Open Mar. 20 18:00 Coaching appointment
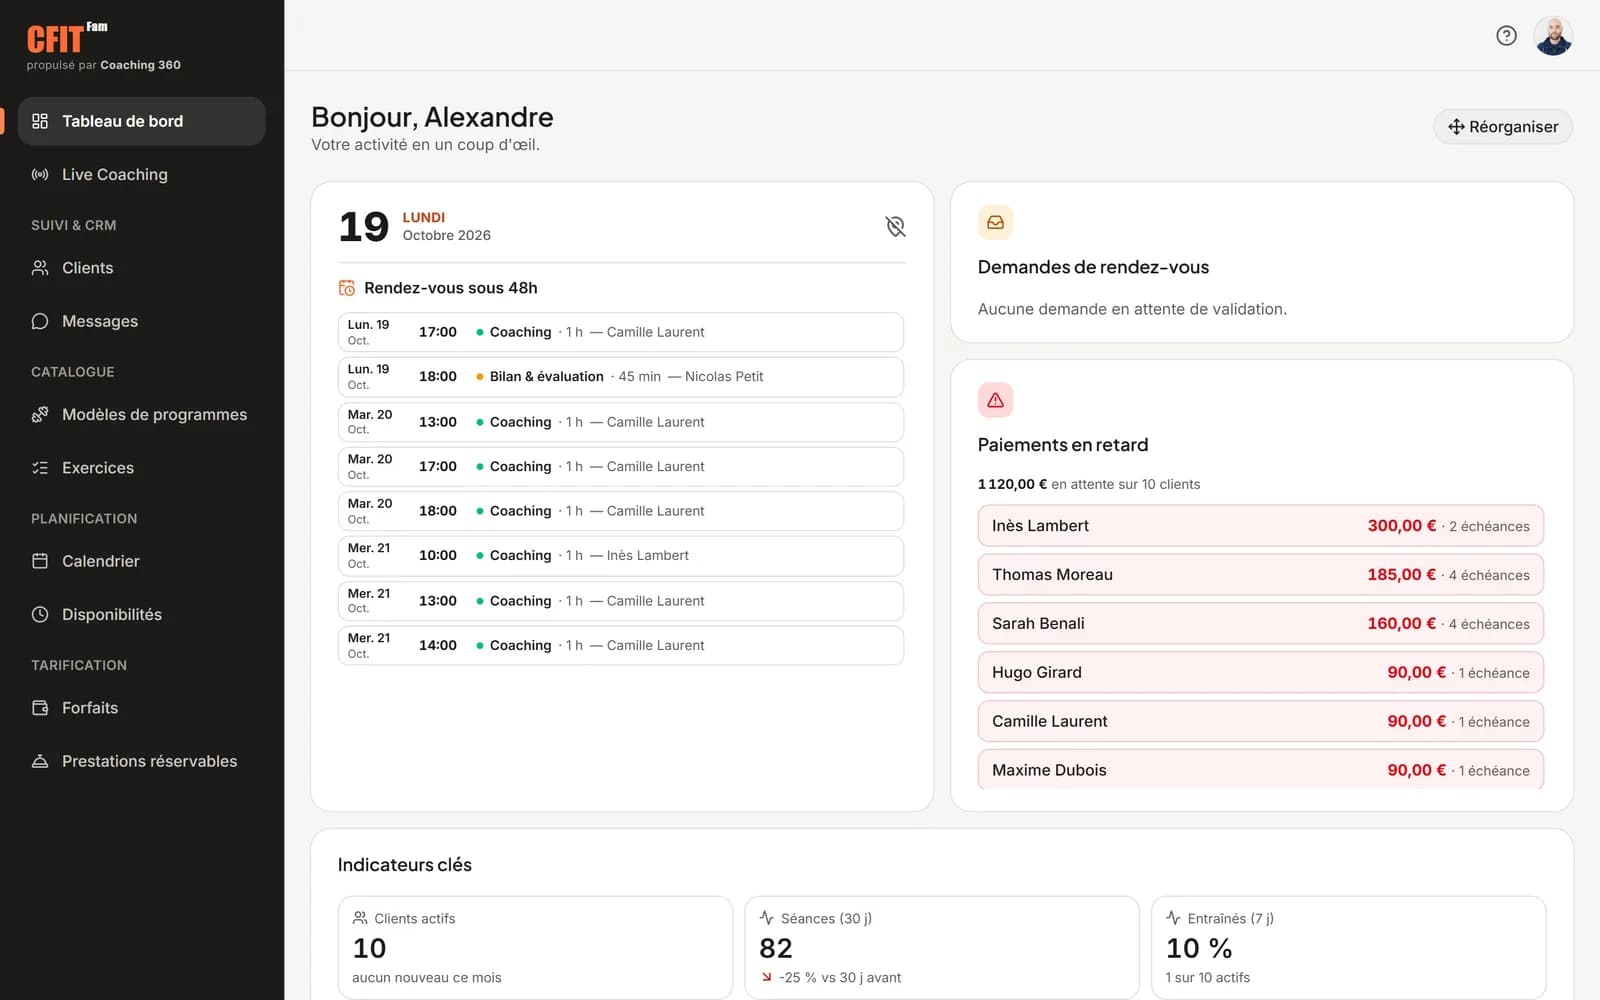This screenshot has height=1000, width=1600. pyautogui.click(x=621, y=511)
